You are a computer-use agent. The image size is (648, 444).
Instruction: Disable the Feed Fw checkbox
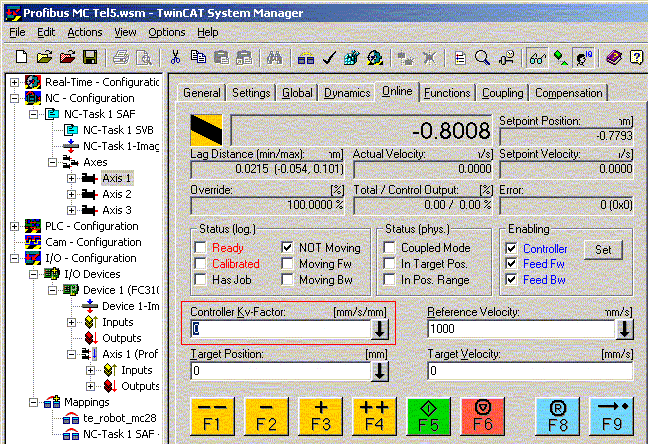coord(511,264)
